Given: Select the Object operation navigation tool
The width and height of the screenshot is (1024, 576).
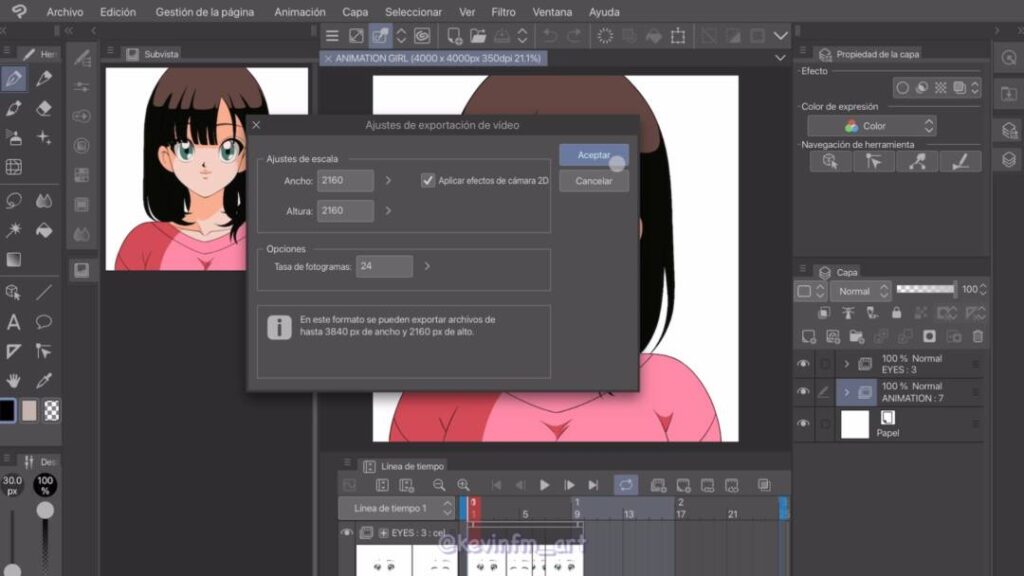Looking at the screenshot, I should click(x=830, y=161).
